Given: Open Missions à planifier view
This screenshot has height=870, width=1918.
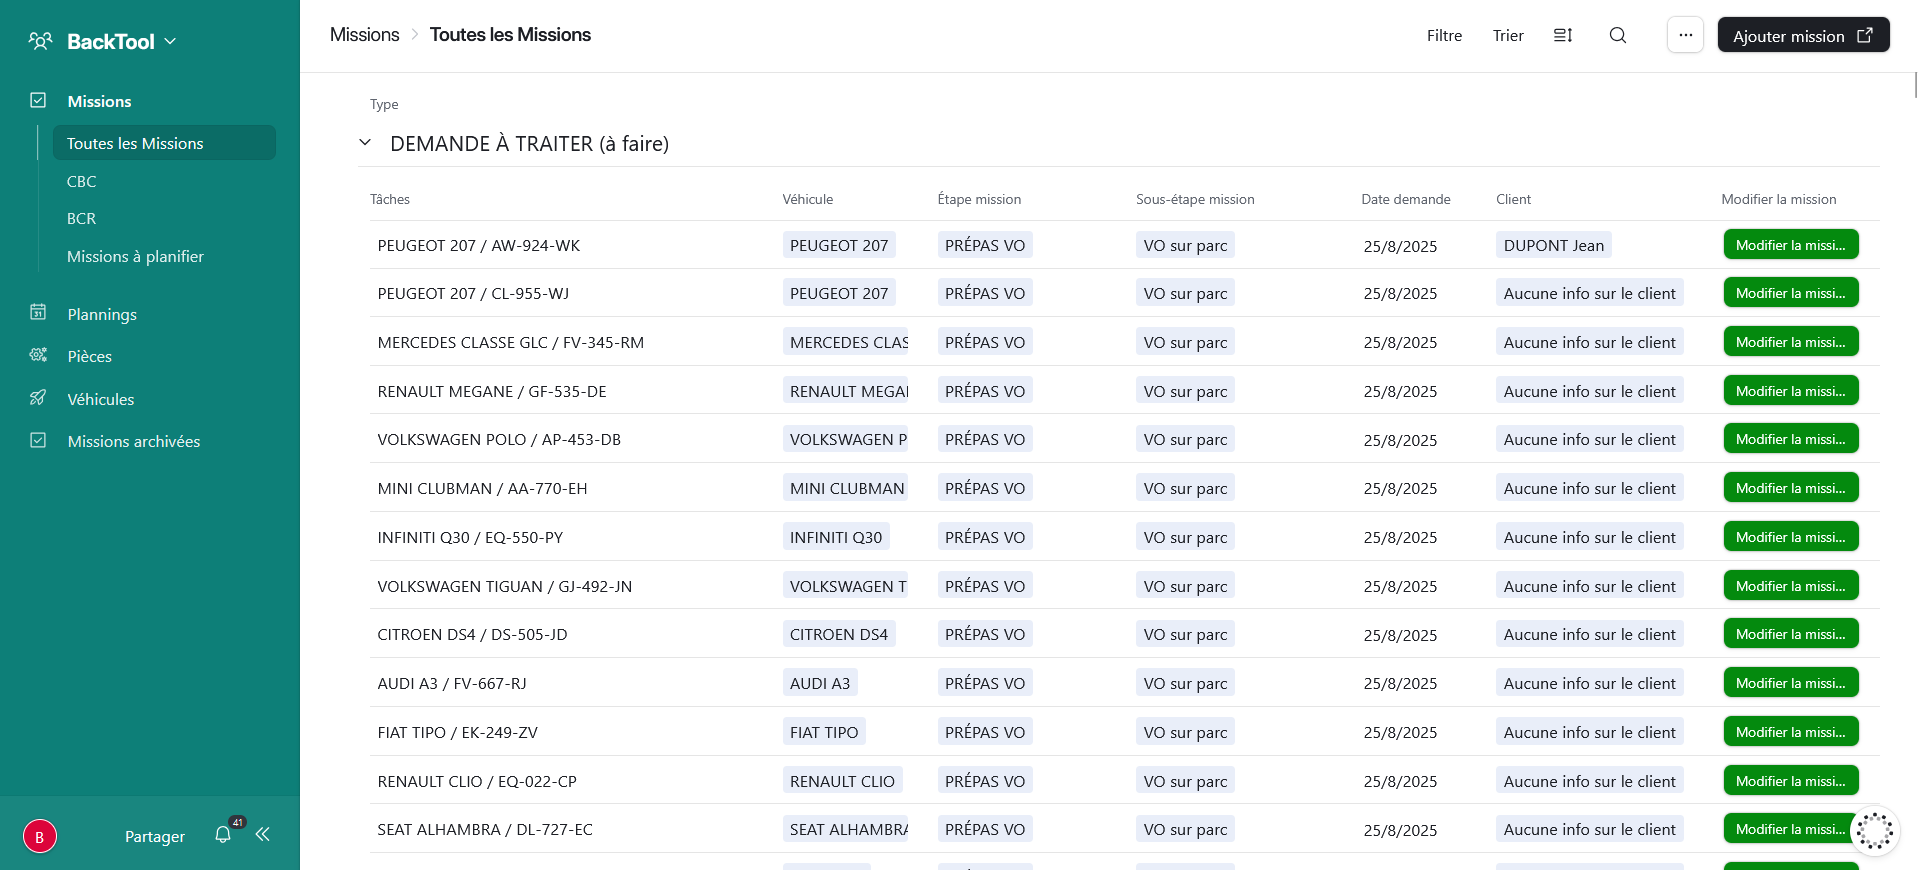Looking at the screenshot, I should 135,257.
